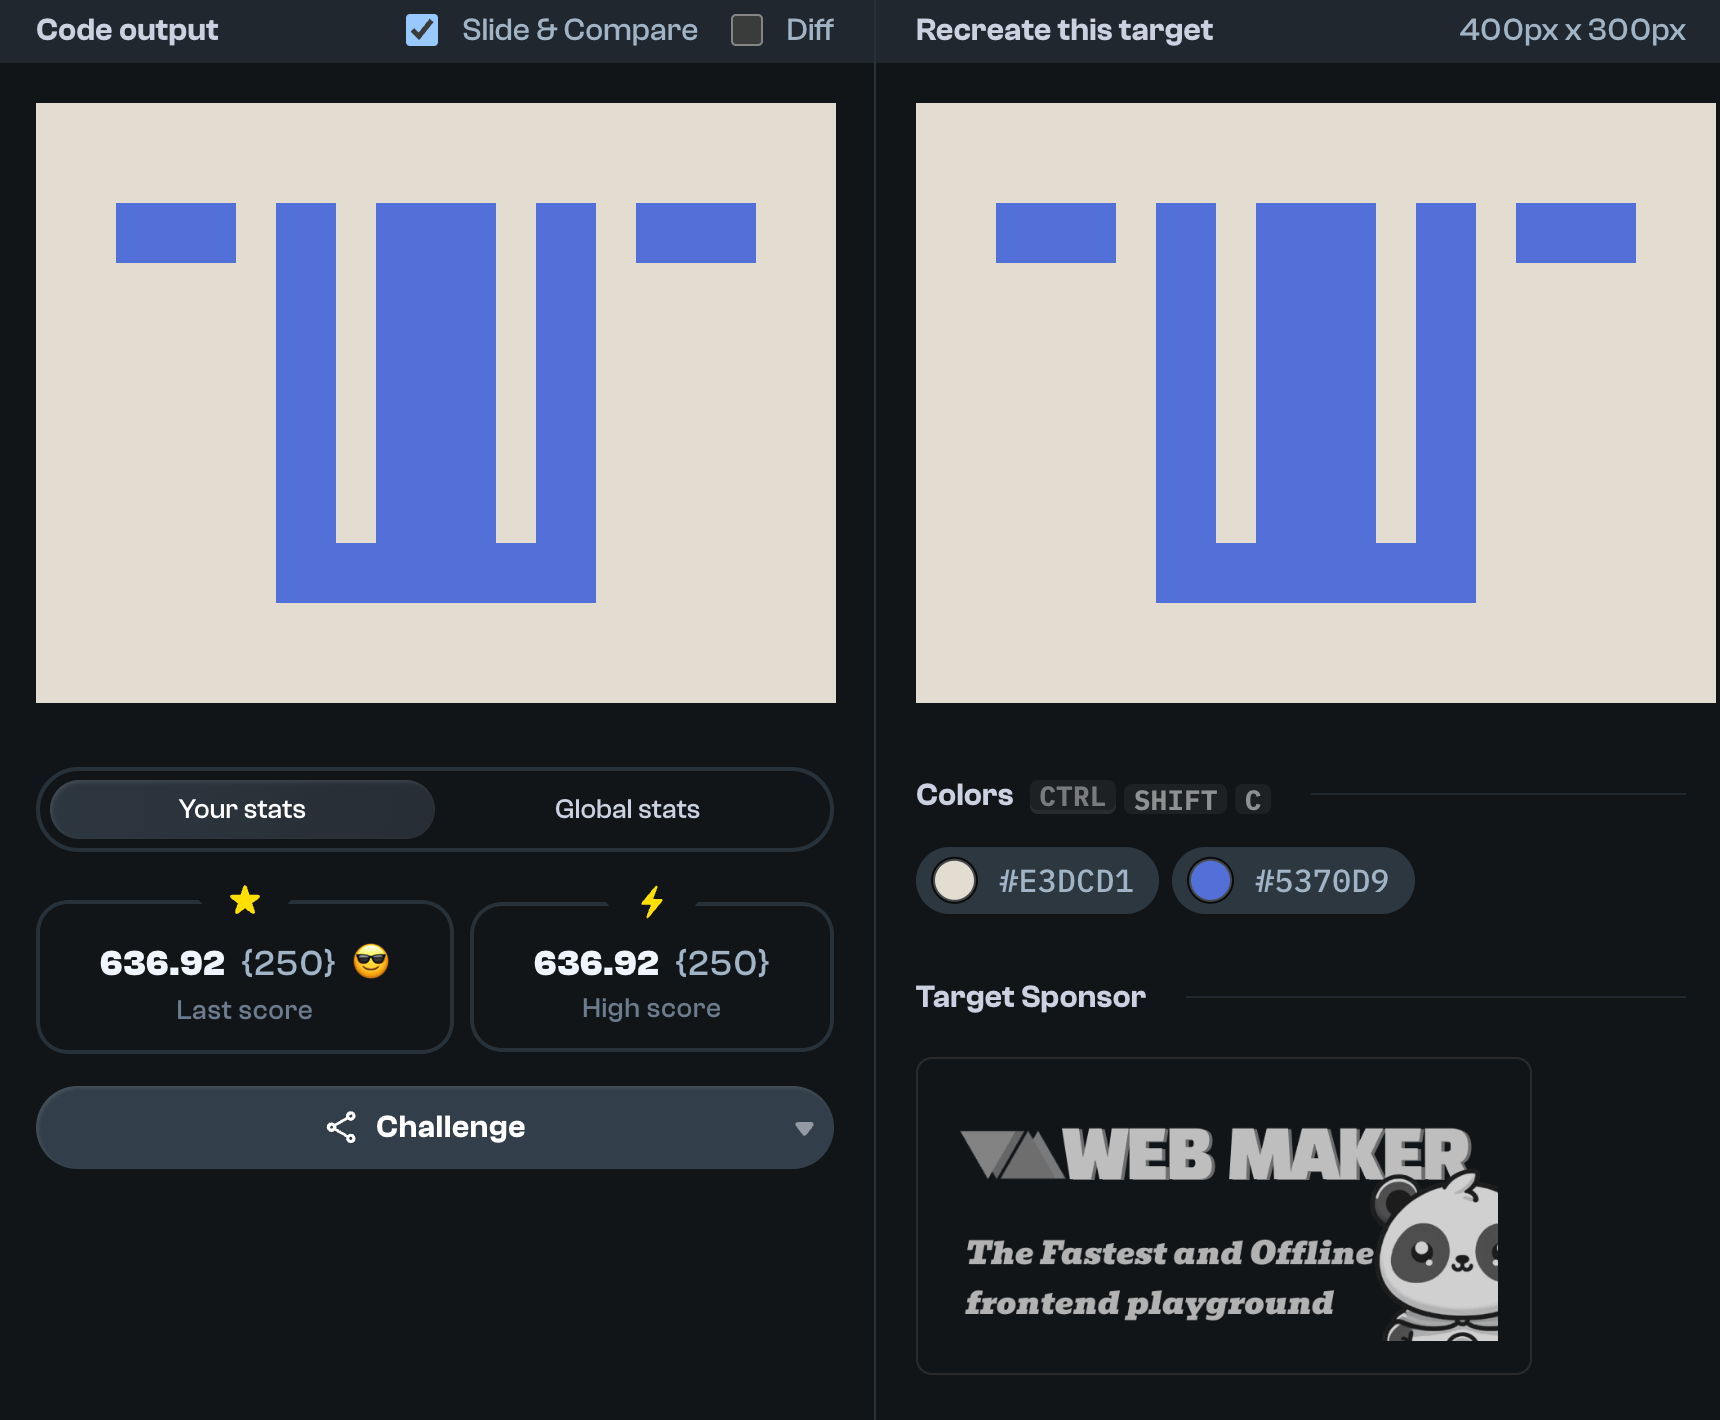Click the Web Maker logo triangle icon
Screen dimensions: 1720x1420
click(x=1010, y=1155)
